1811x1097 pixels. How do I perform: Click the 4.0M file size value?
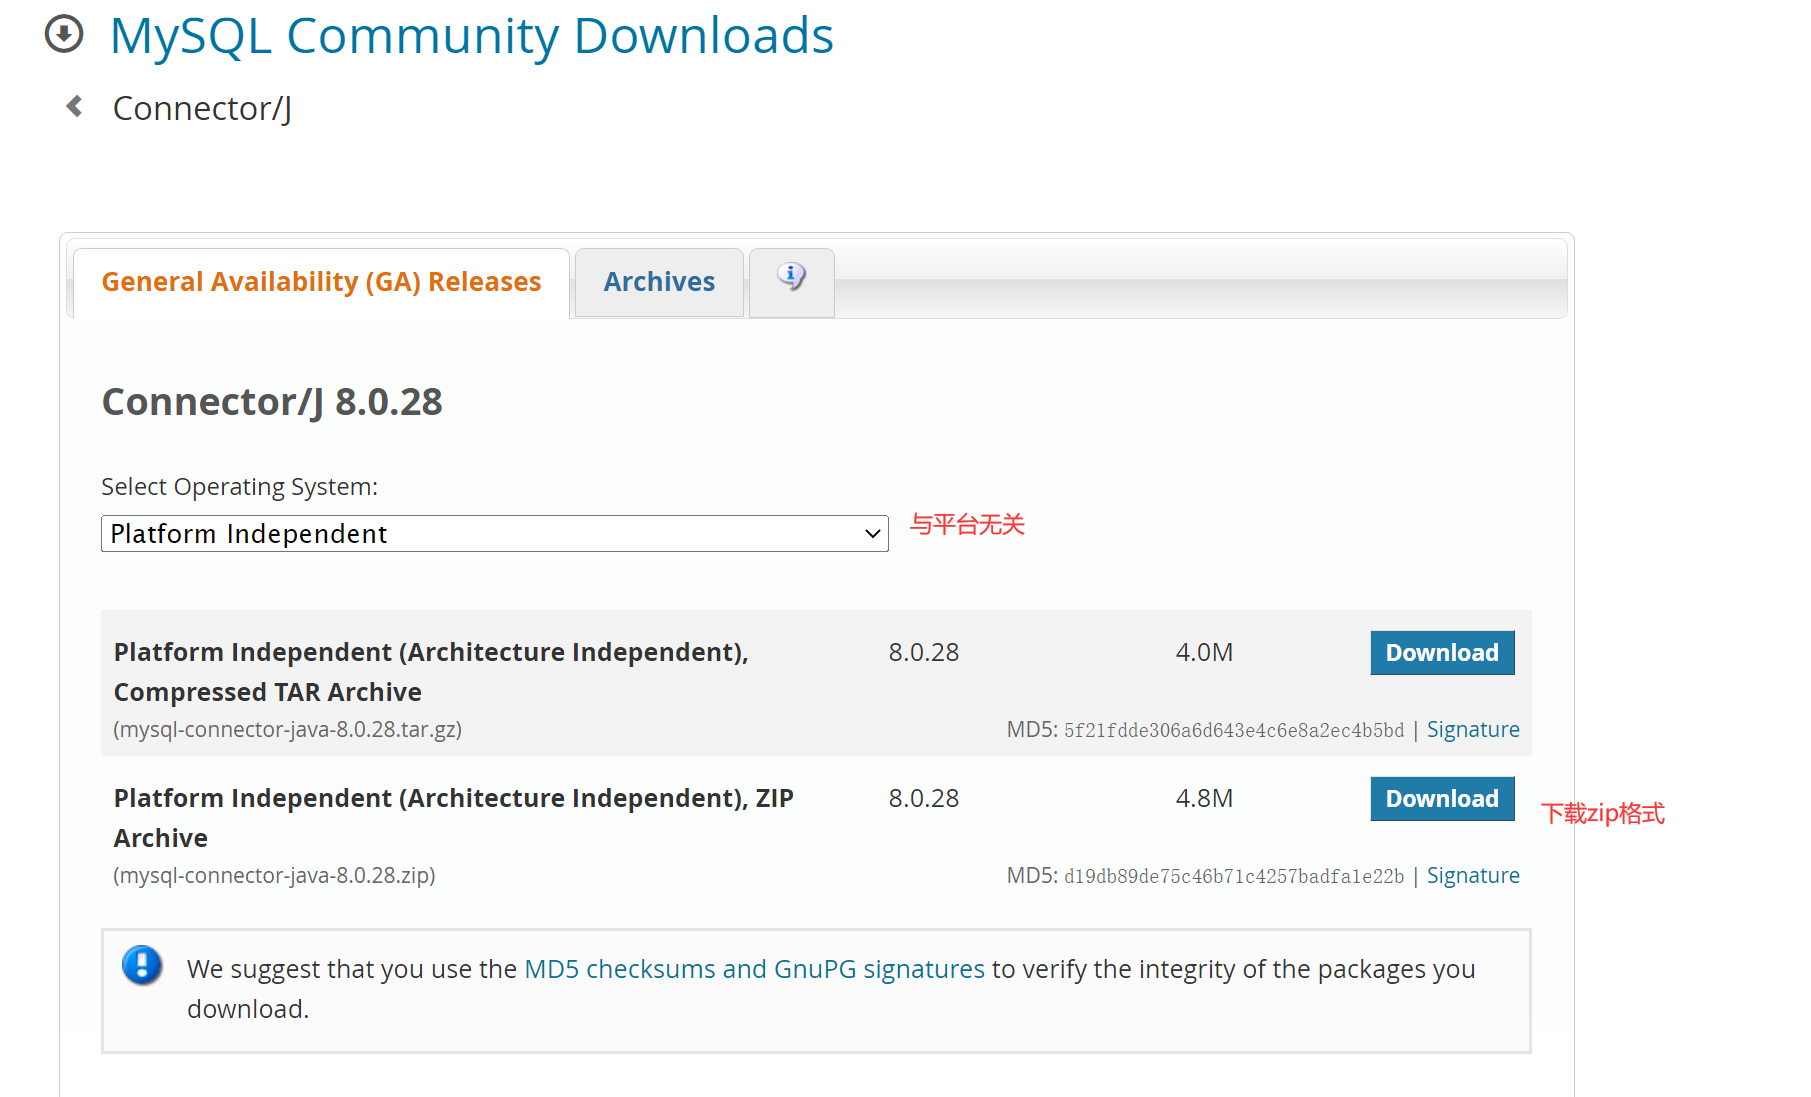1204,653
